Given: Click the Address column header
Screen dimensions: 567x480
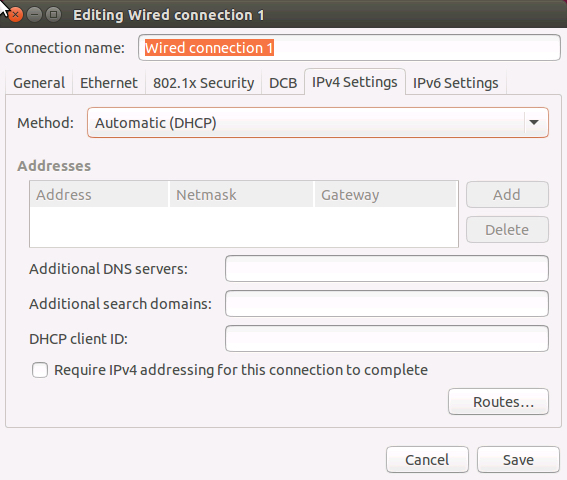Looking at the screenshot, I should [x=99, y=195].
